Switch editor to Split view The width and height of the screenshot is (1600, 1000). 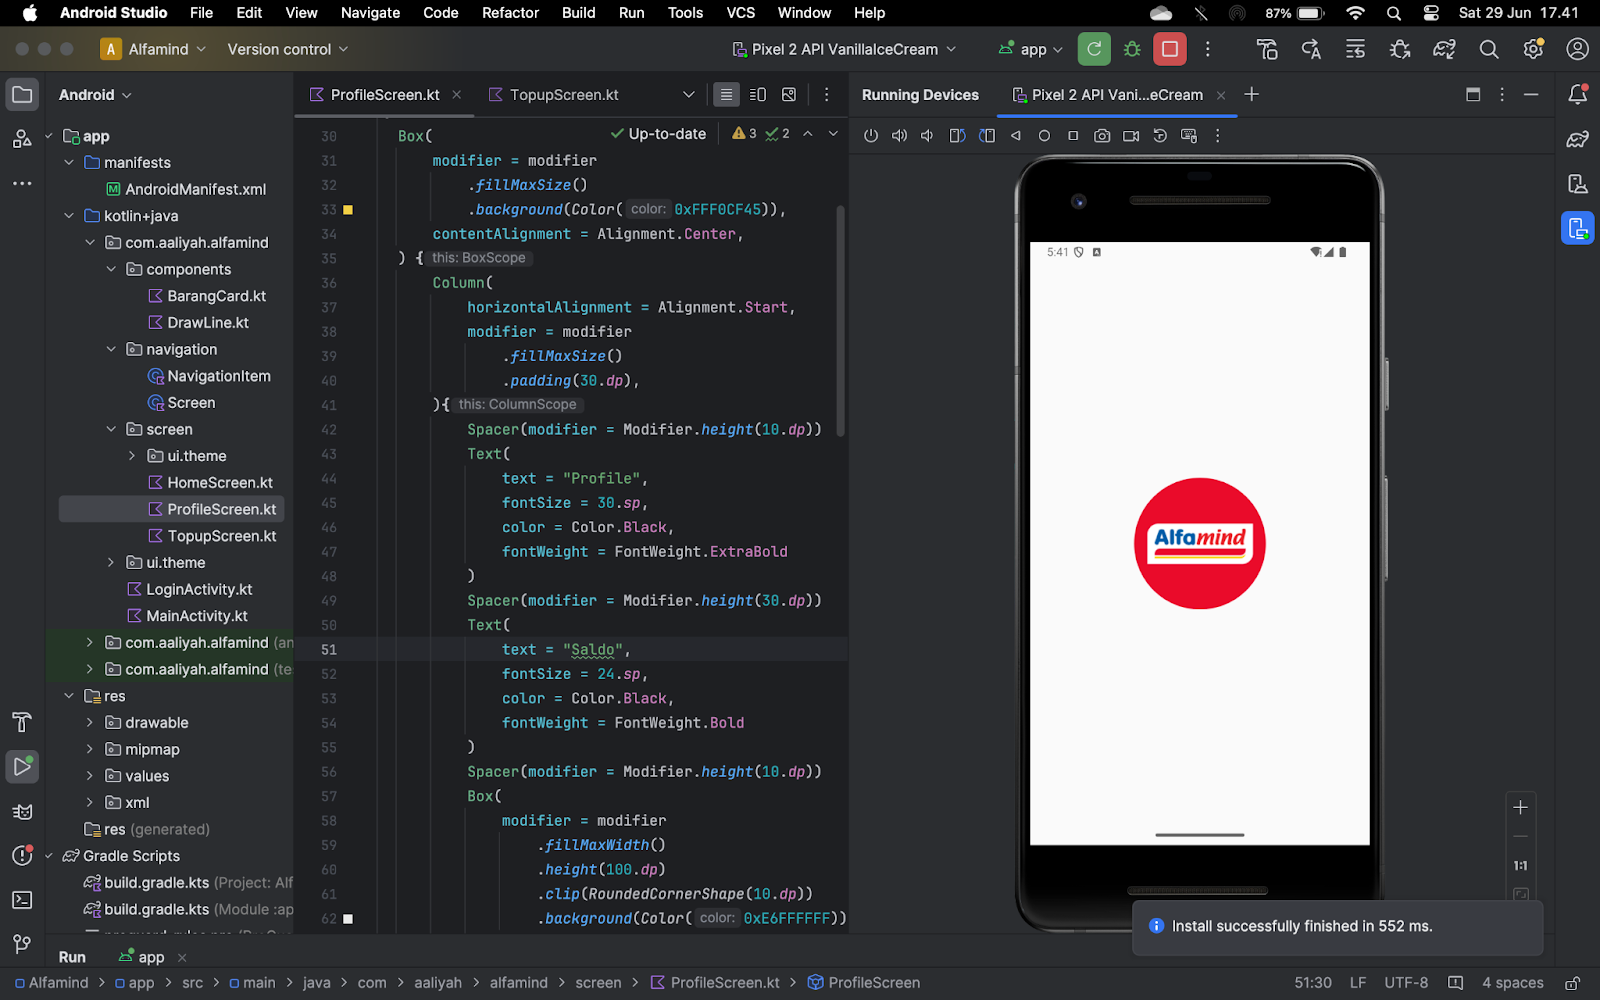point(758,95)
